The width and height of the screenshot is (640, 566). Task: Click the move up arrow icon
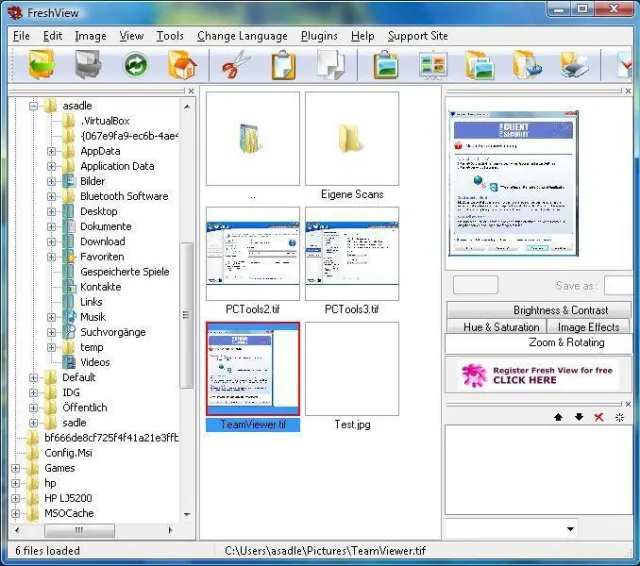click(x=558, y=417)
